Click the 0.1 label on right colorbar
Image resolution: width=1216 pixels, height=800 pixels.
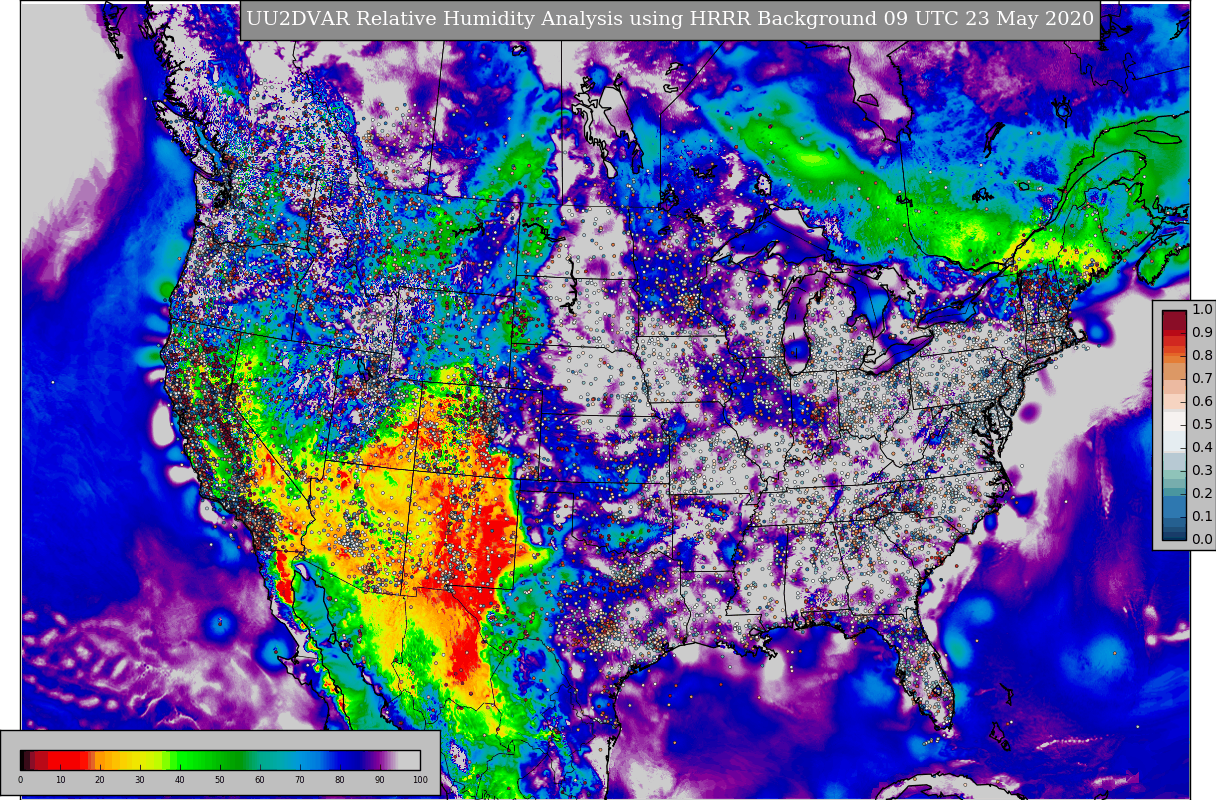click(1202, 516)
